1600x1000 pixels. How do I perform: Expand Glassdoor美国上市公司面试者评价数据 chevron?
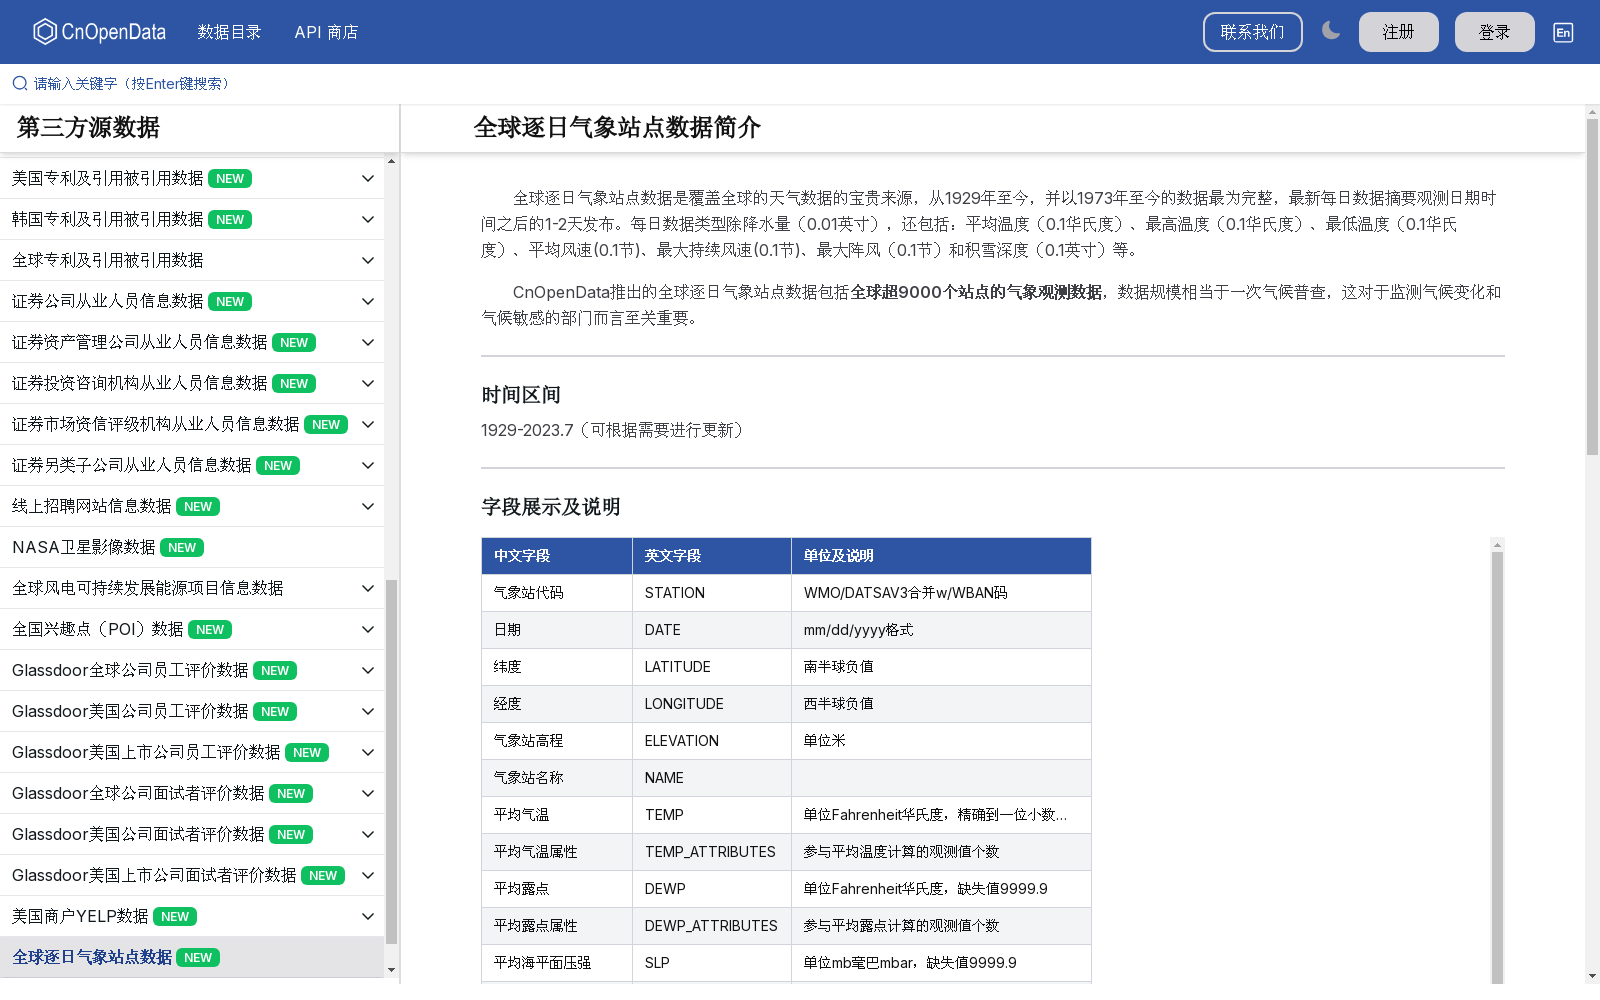tap(368, 875)
